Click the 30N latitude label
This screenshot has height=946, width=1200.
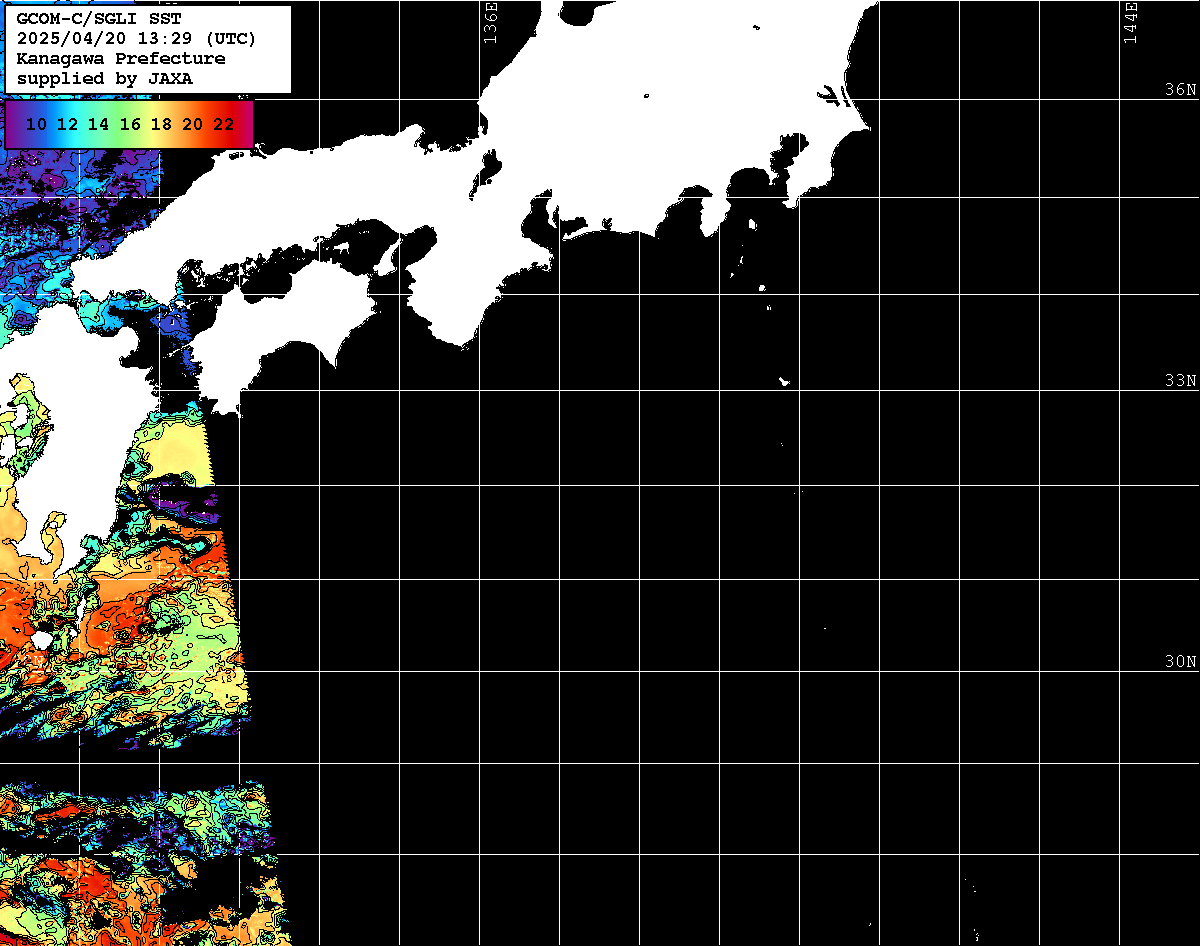(x=1180, y=661)
